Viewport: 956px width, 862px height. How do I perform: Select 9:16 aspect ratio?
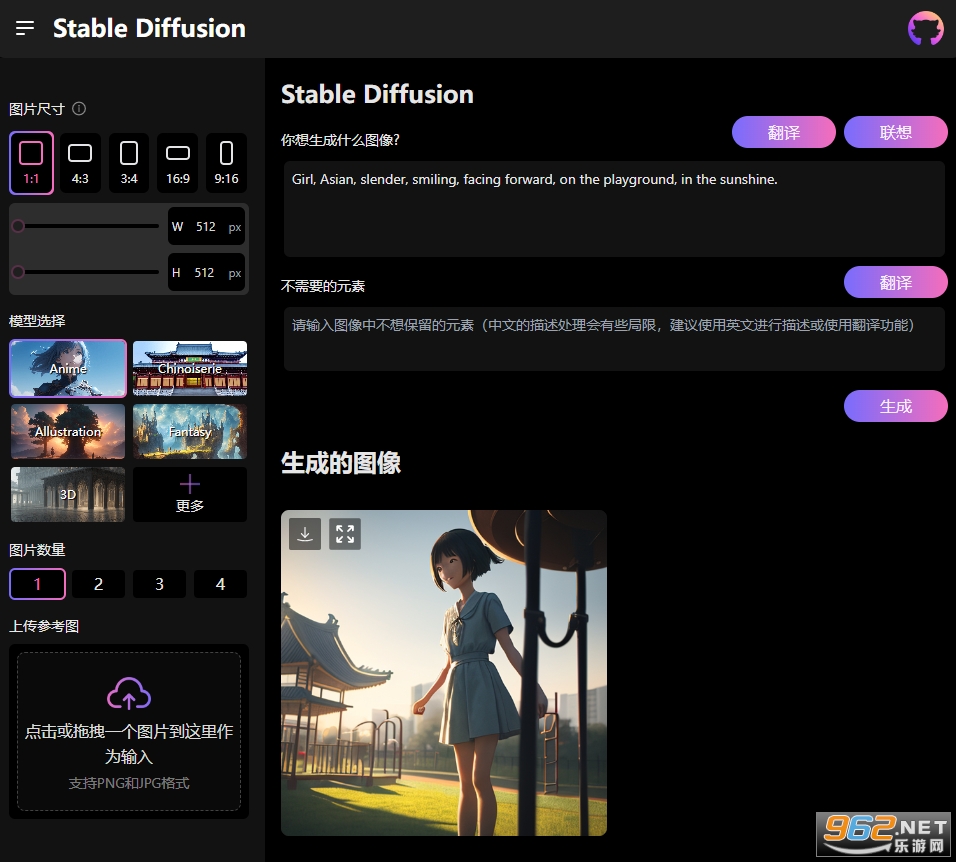(226, 163)
